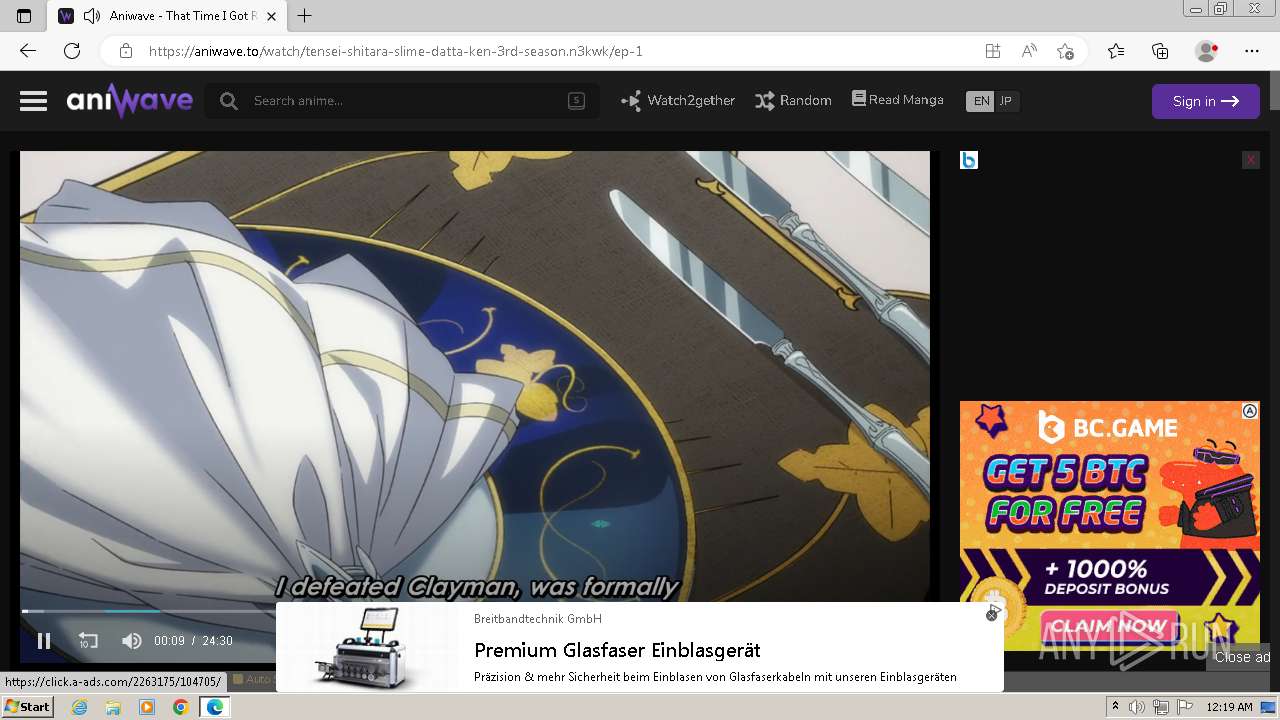
Task: Switch title language to JP
Action: [1006, 101]
